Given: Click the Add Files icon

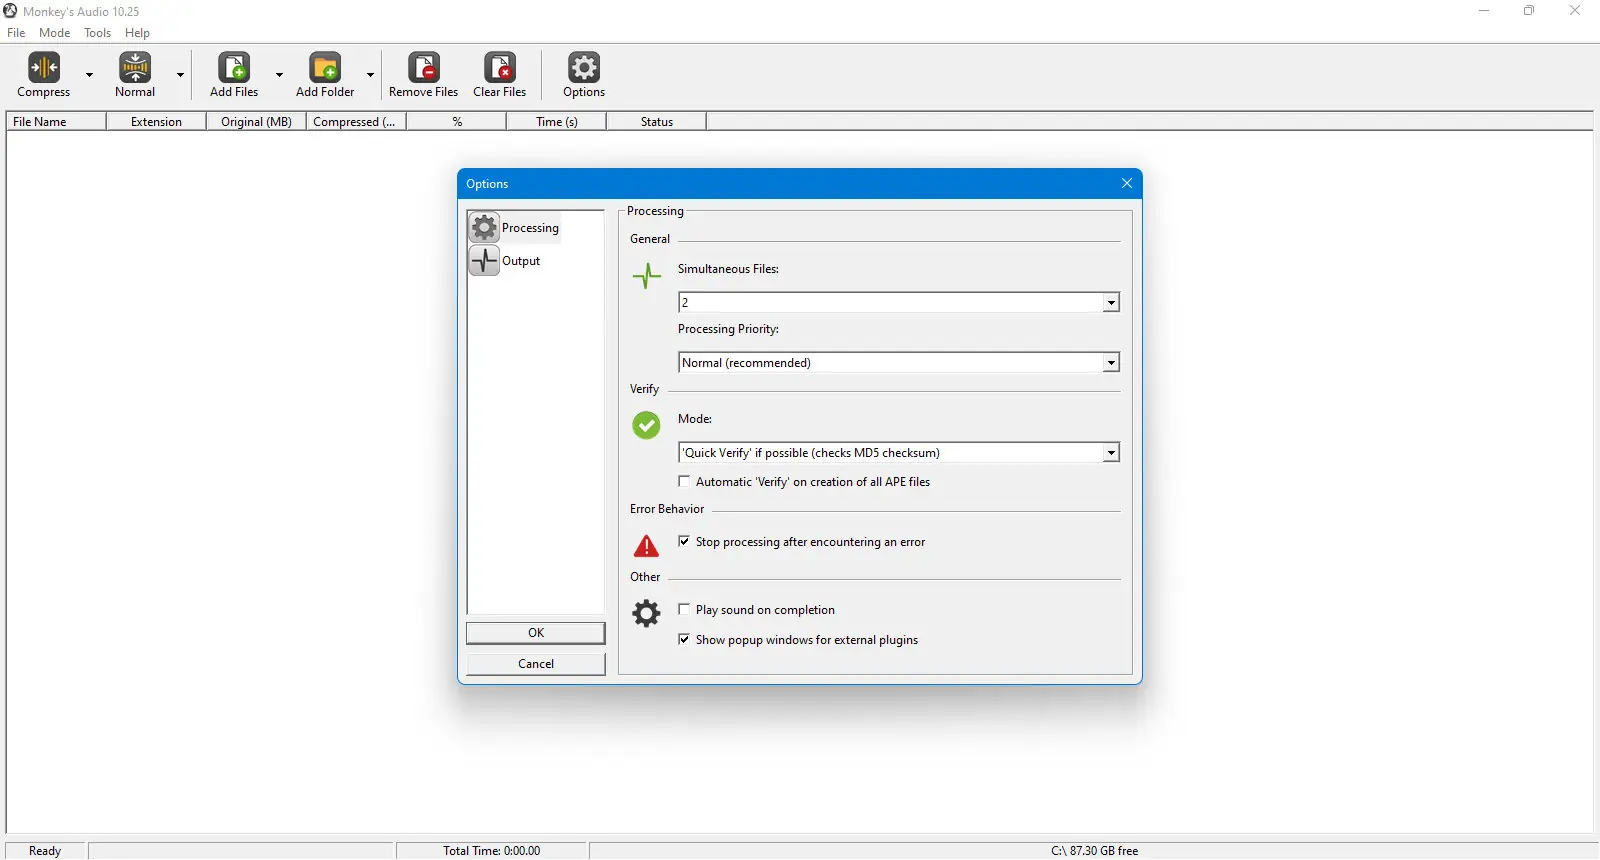Looking at the screenshot, I should [x=234, y=67].
